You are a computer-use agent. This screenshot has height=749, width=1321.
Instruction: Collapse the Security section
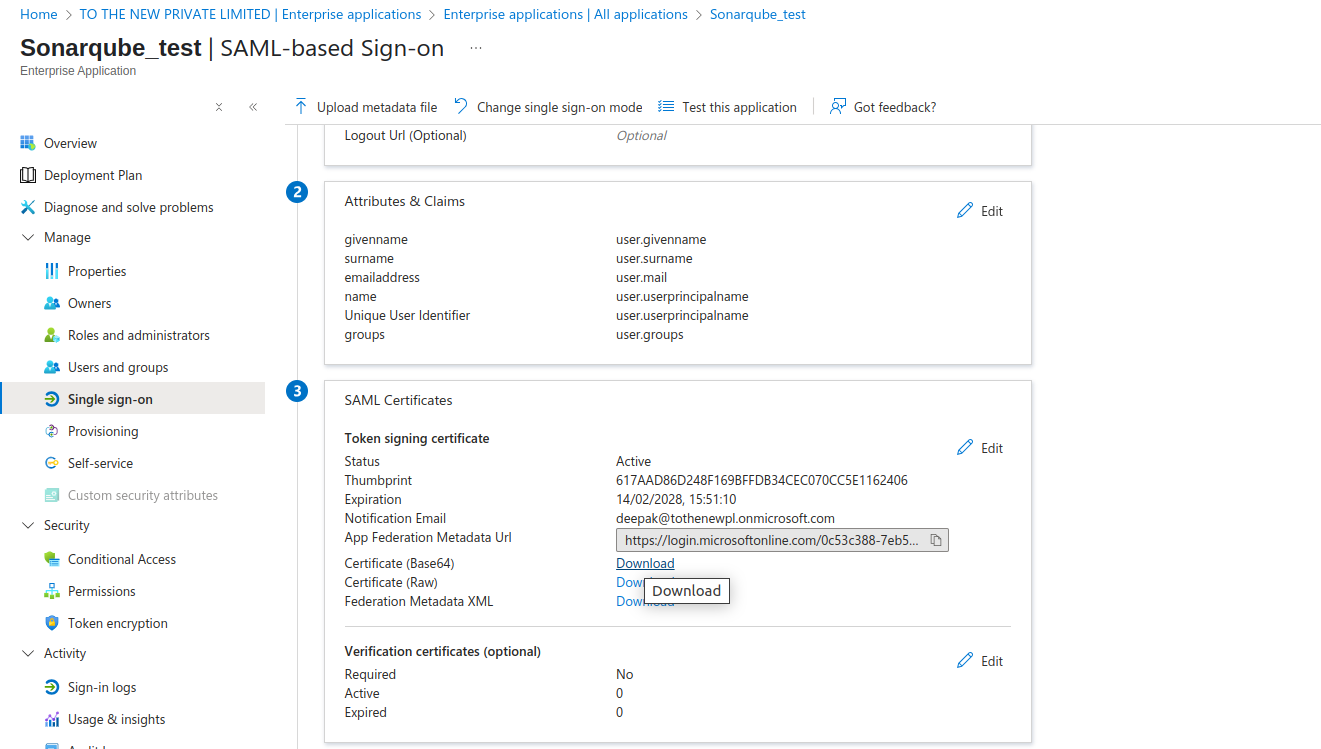(x=28, y=525)
